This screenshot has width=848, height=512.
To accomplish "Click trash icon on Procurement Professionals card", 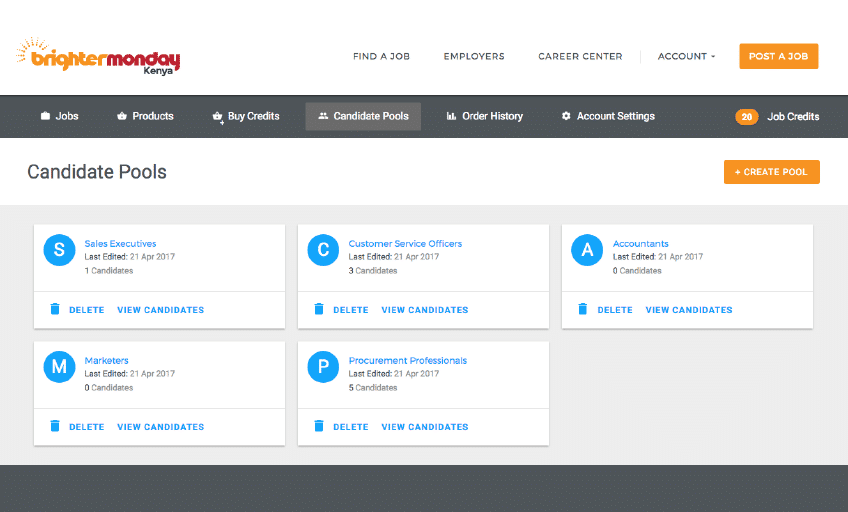I will point(319,427).
